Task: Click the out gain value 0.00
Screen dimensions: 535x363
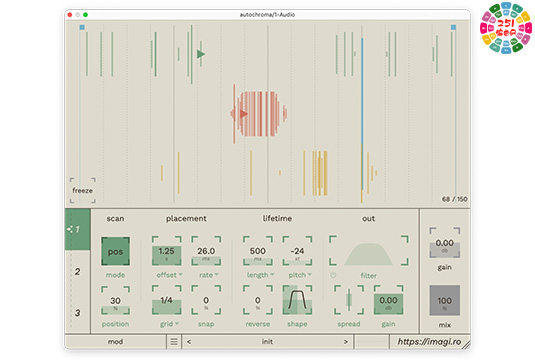Action: tap(388, 300)
